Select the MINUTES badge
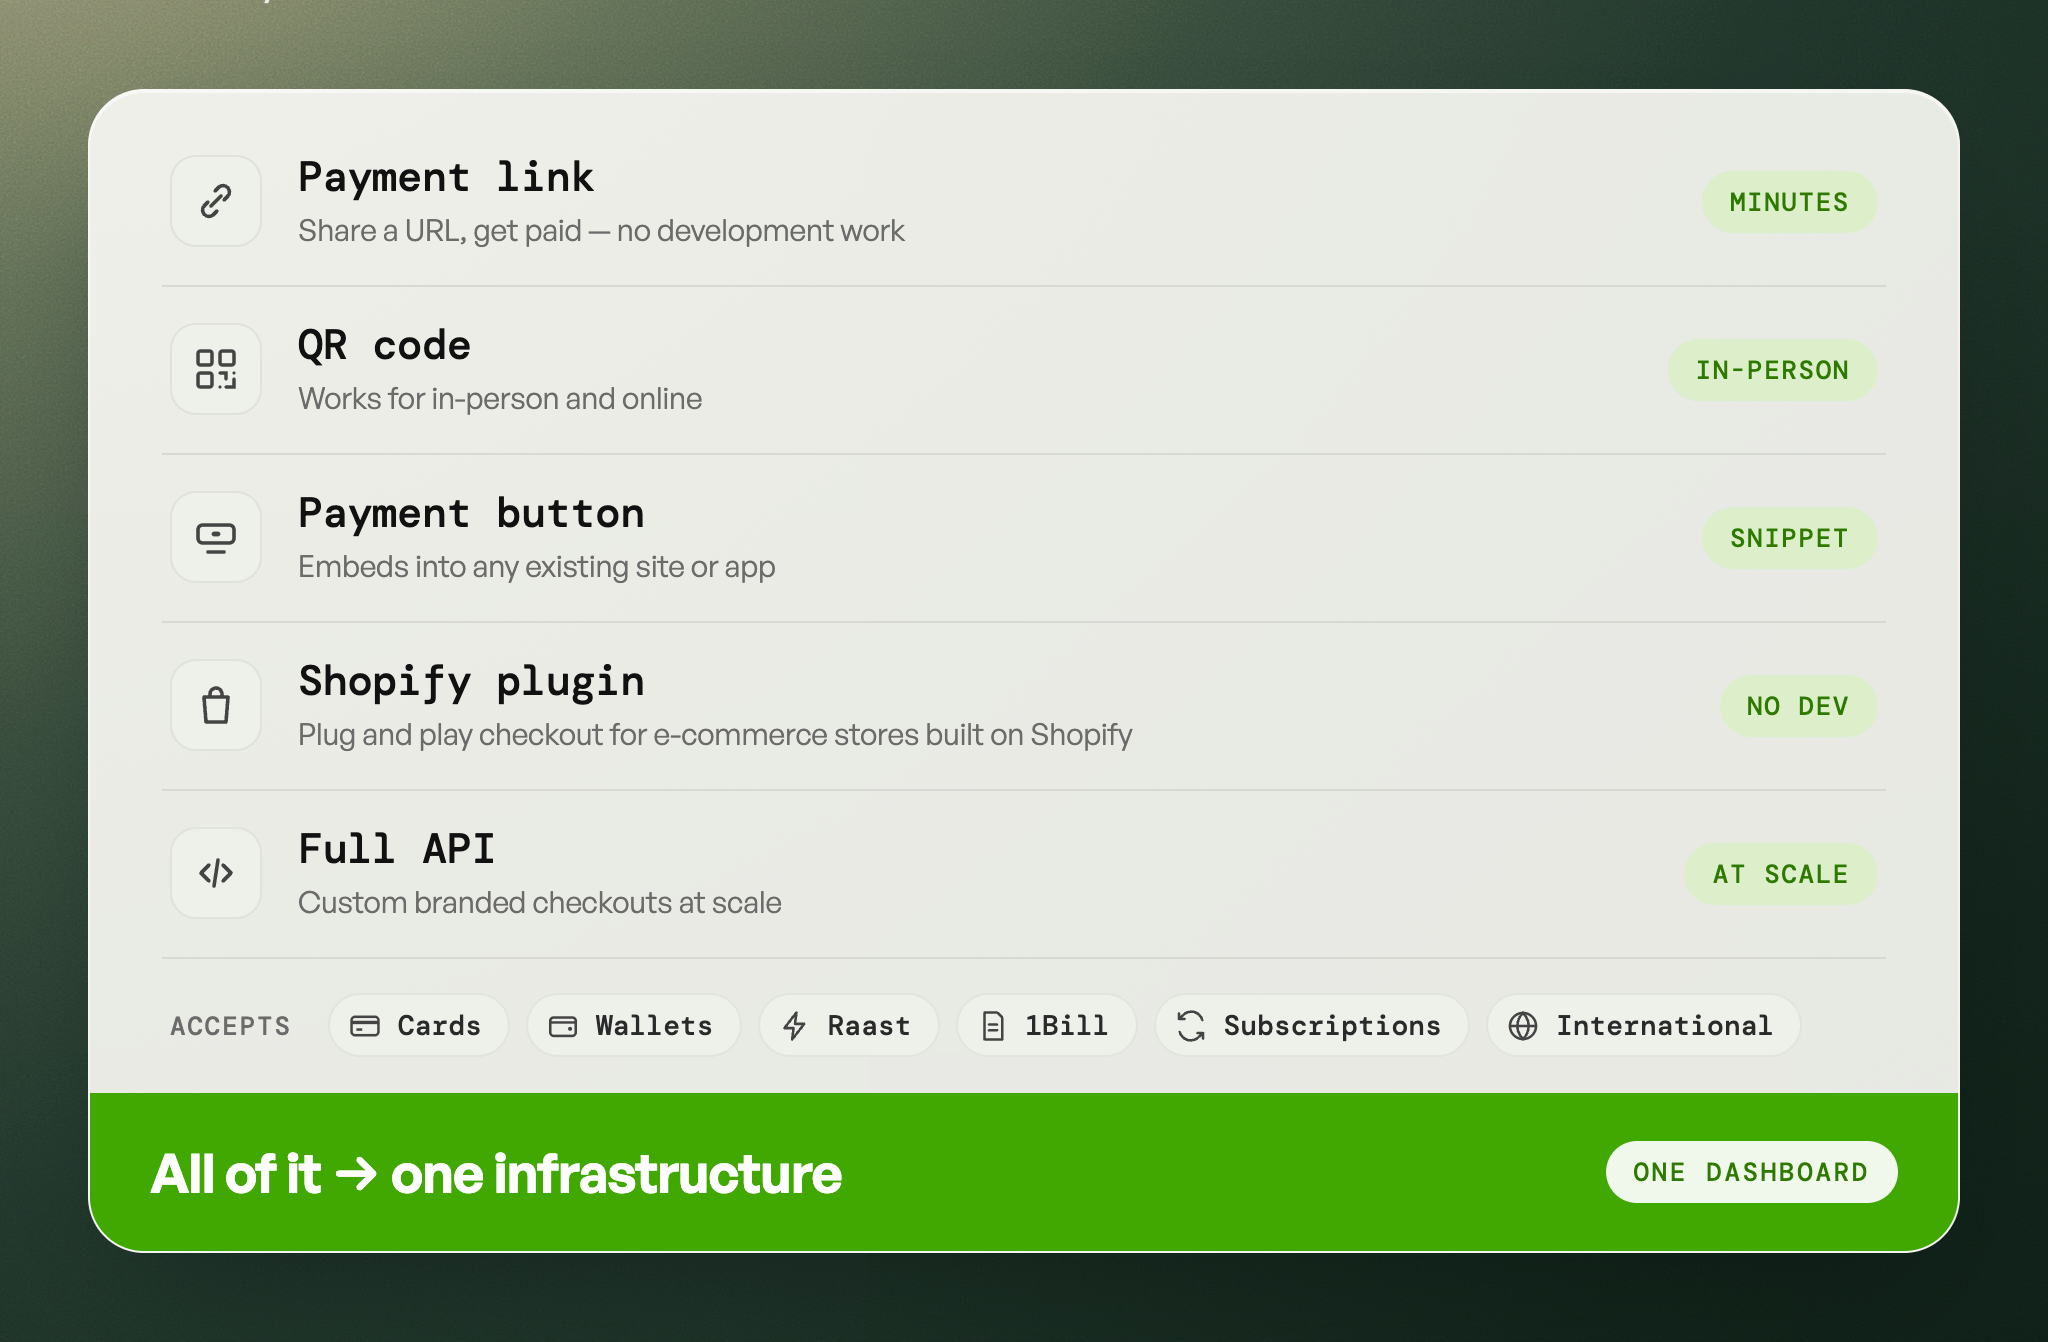 [x=1789, y=202]
